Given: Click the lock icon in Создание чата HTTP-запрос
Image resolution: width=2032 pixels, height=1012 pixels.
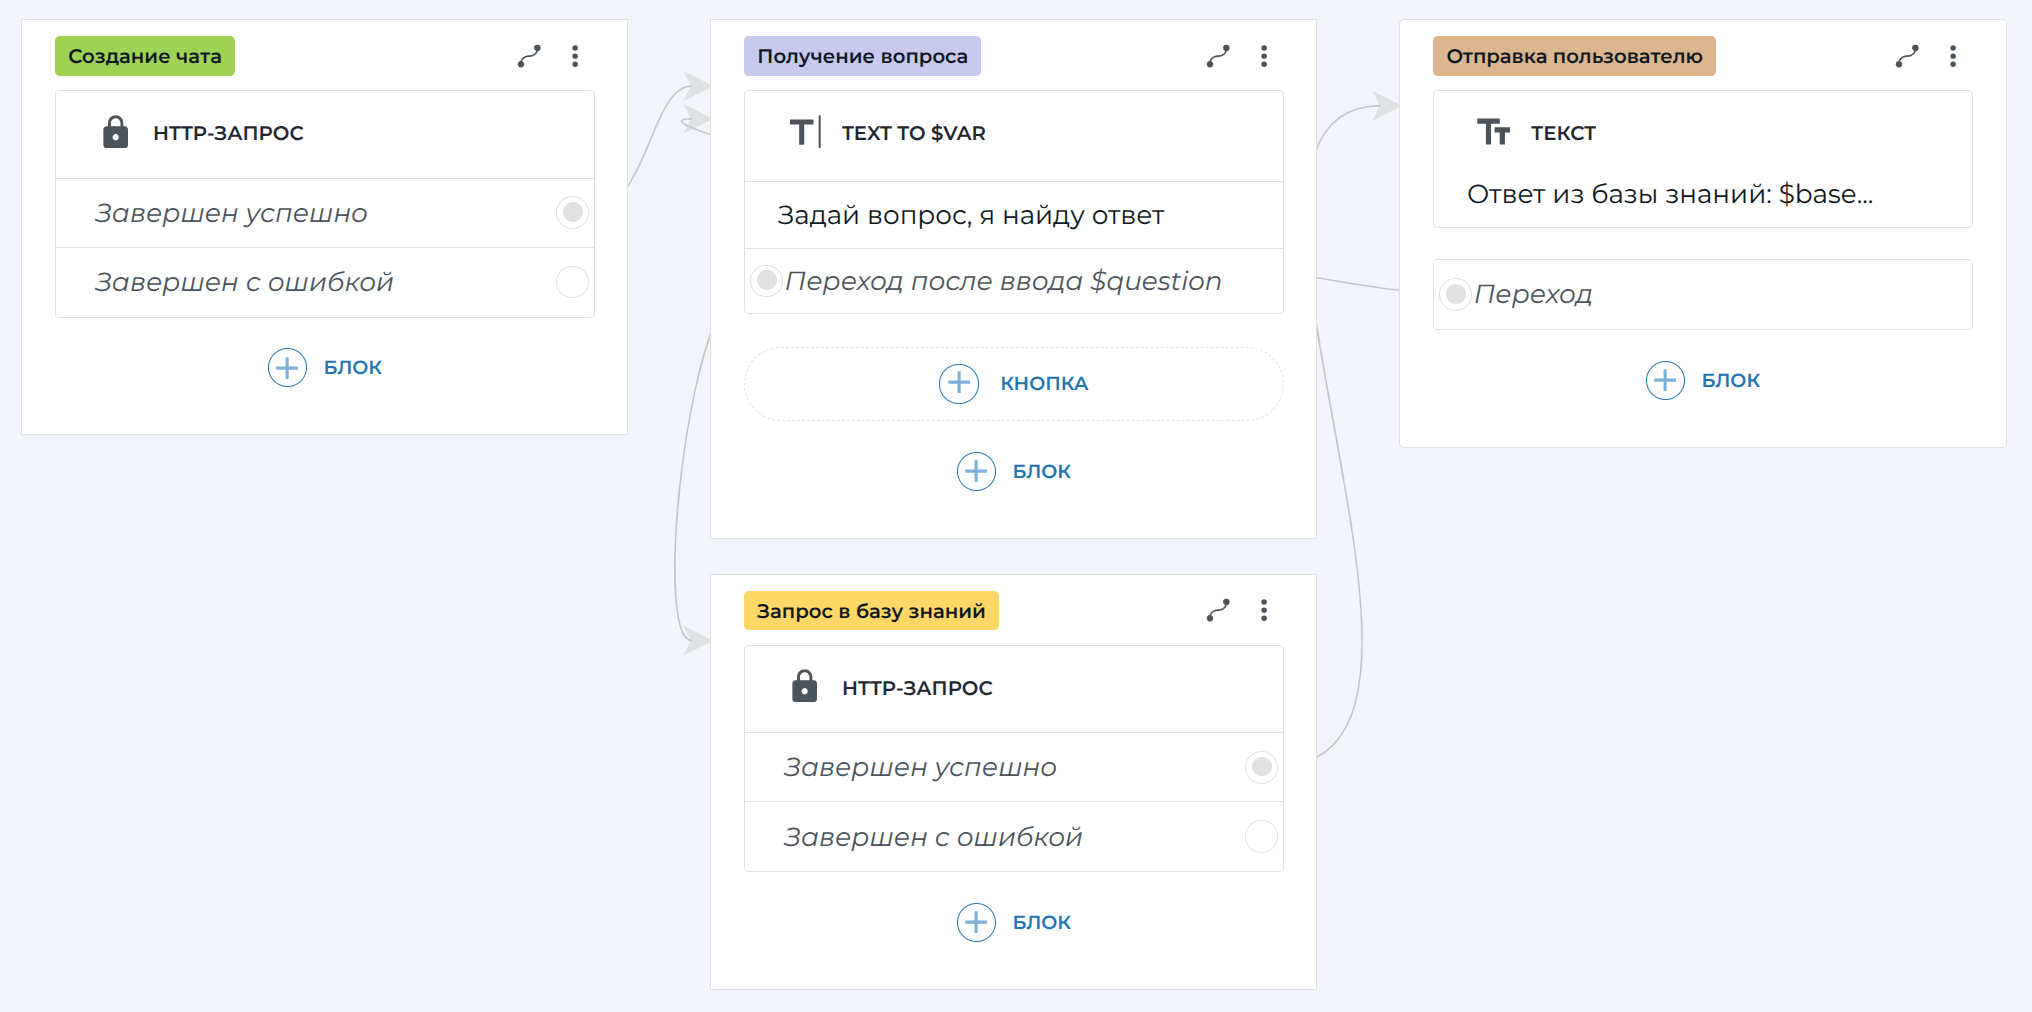Looking at the screenshot, I should (116, 132).
